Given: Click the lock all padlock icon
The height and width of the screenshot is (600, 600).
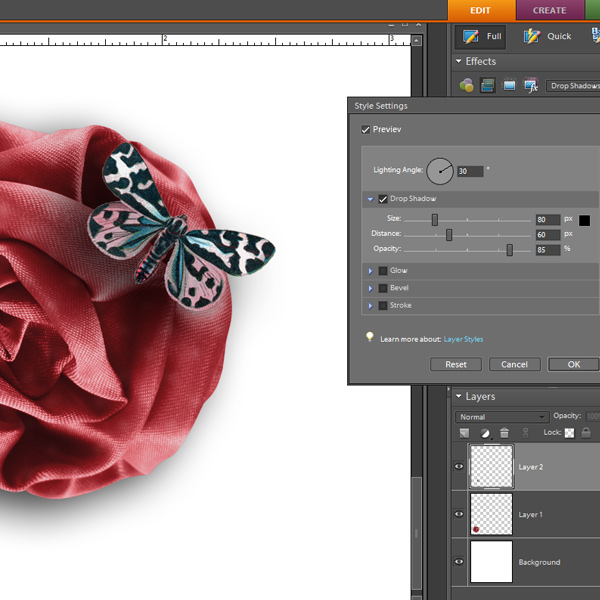Looking at the screenshot, I should [x=586, y=433].
